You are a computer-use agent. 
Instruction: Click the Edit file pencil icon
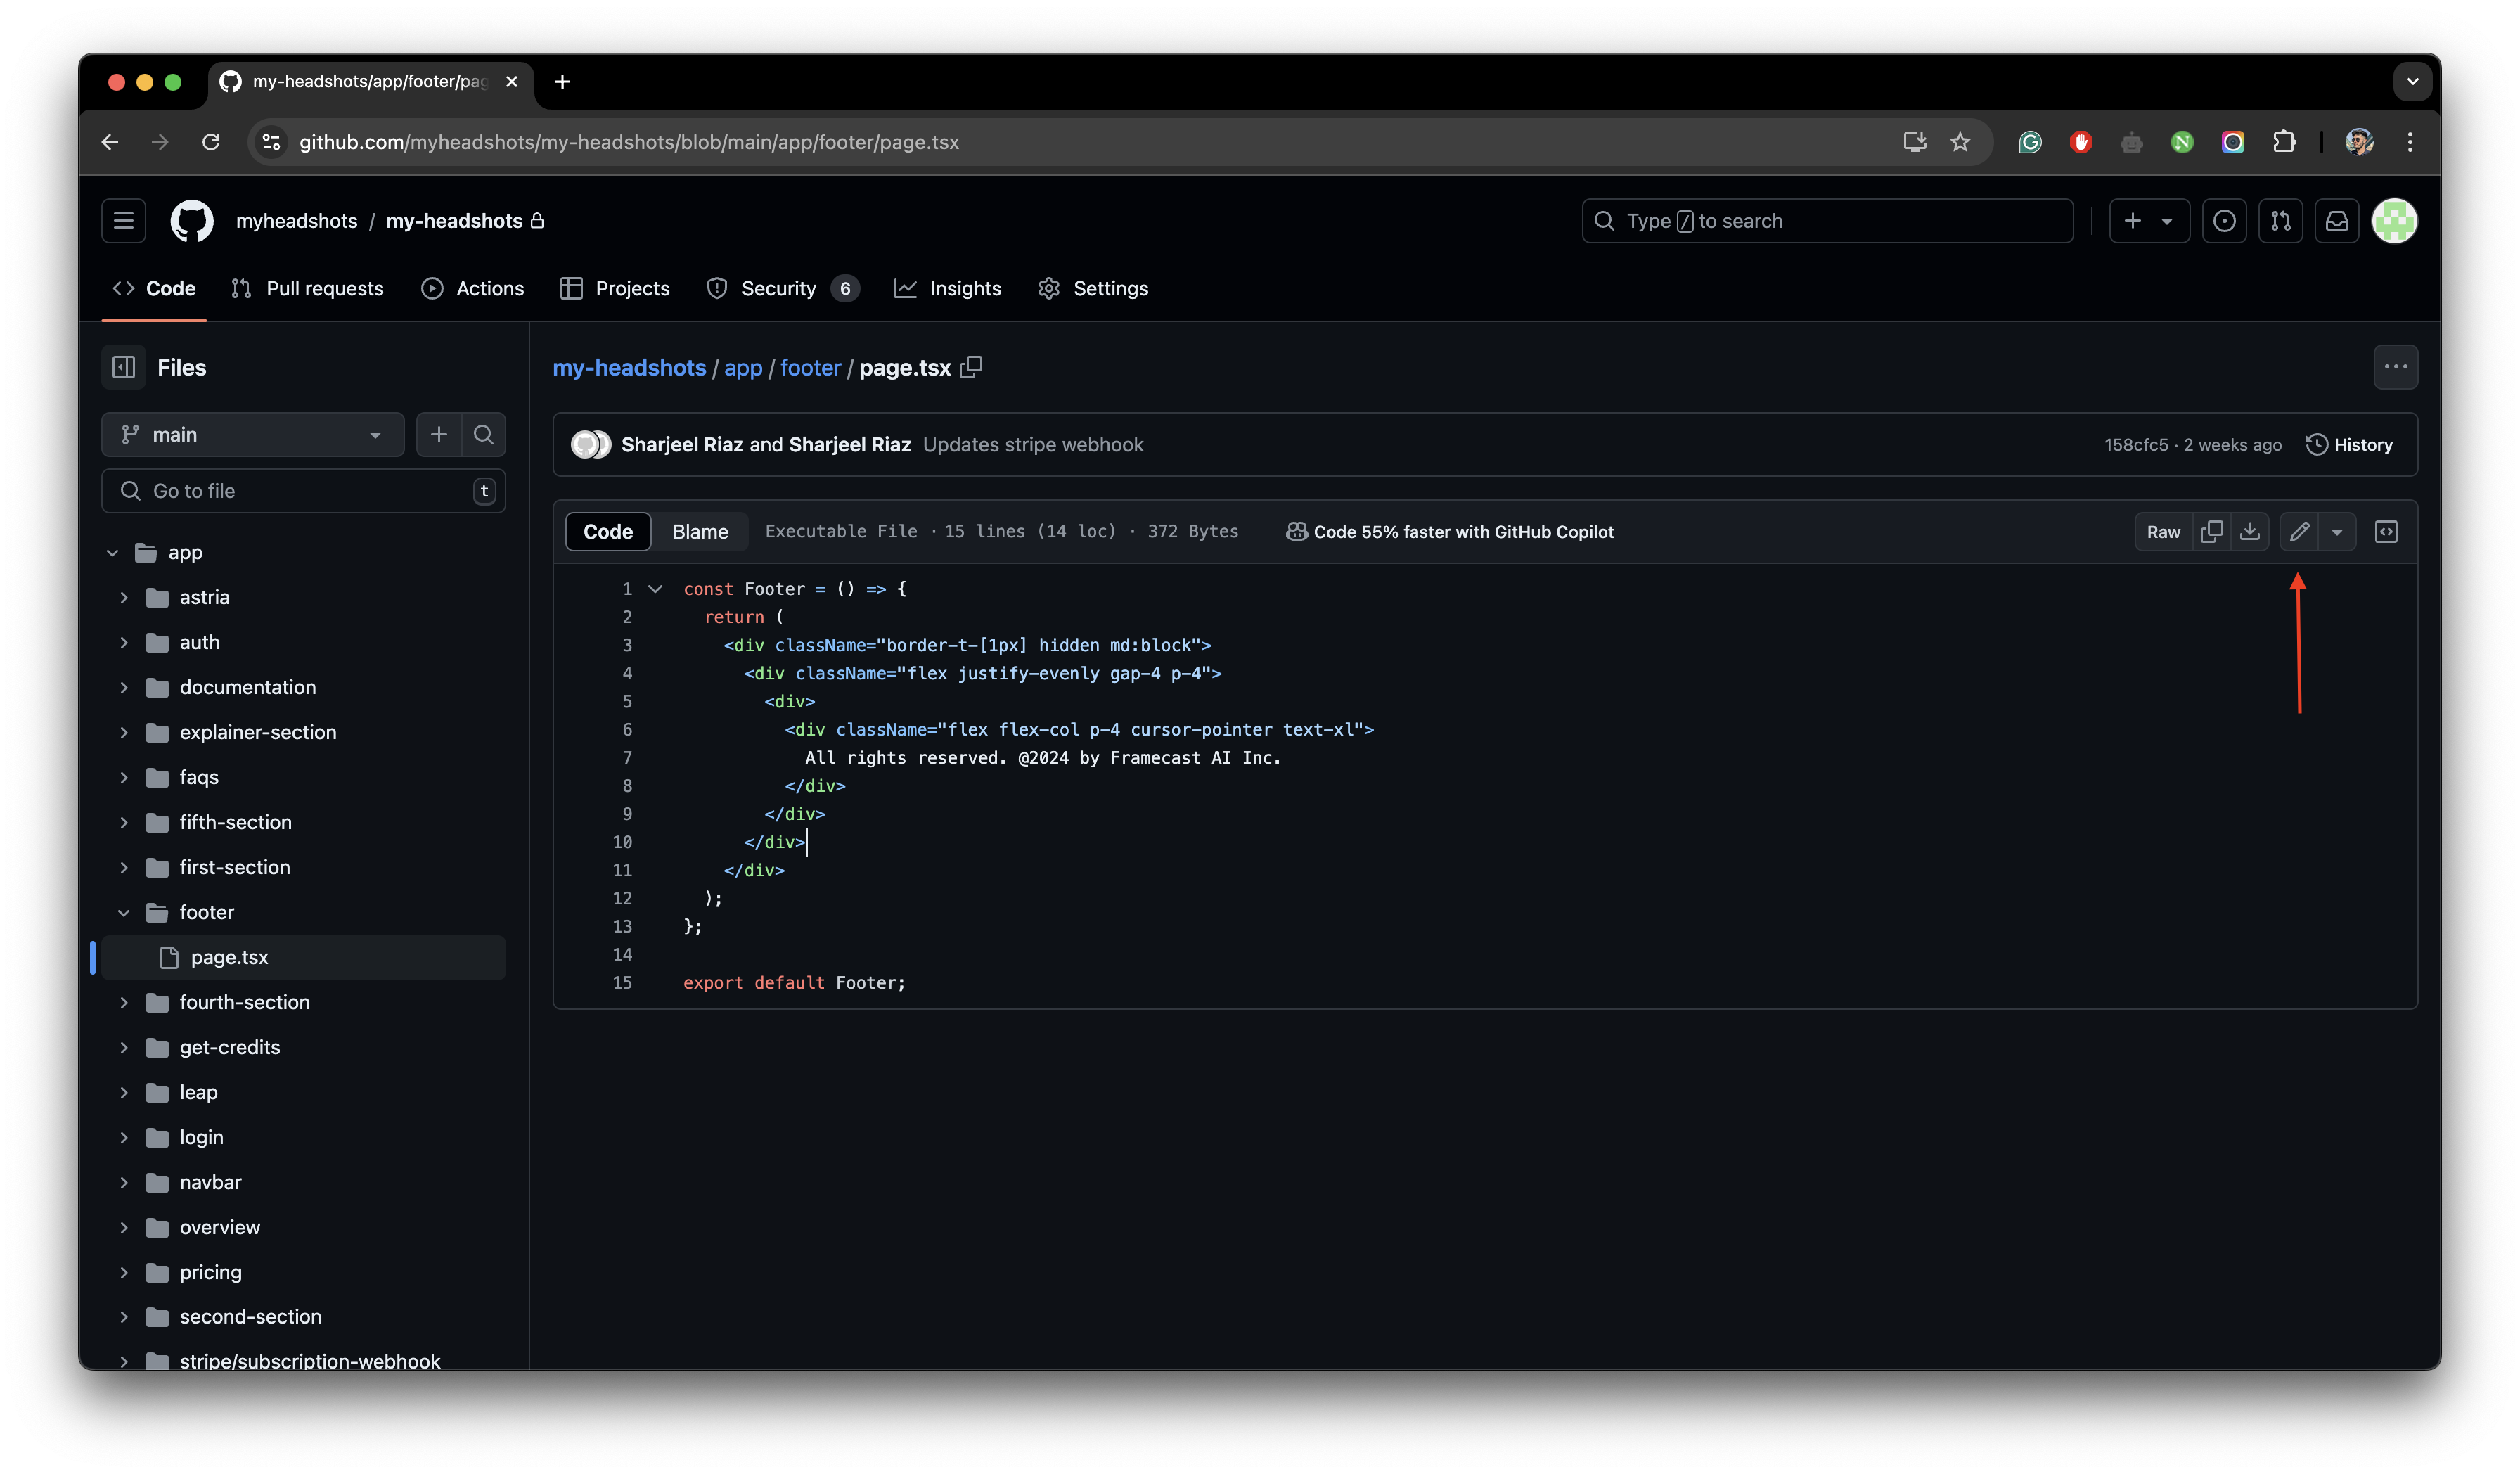2299,530
